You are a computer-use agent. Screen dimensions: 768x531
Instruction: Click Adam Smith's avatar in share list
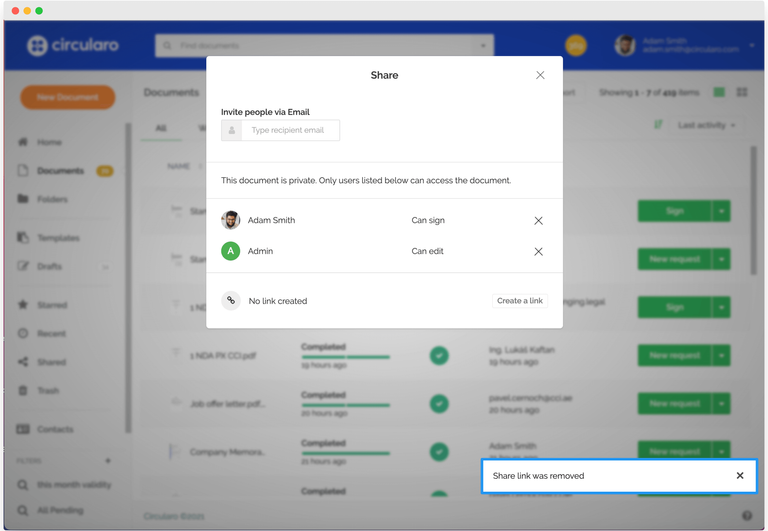click(231, 220)
